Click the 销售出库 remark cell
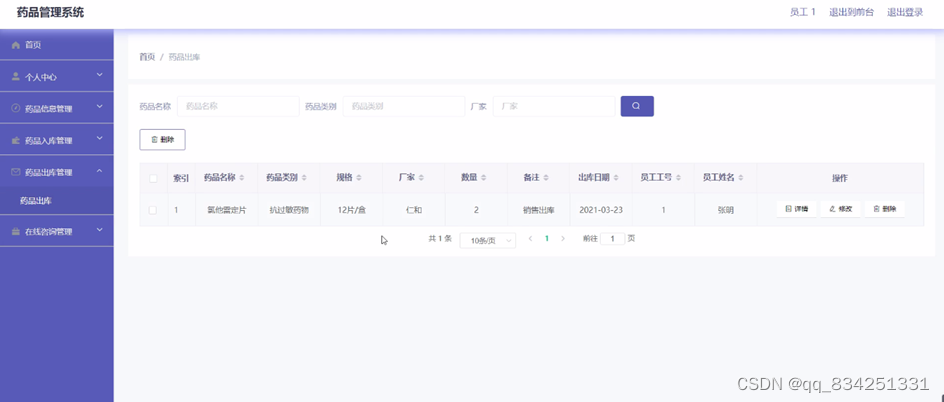Screen dimensions: 944x402 (x=539, y=210)
